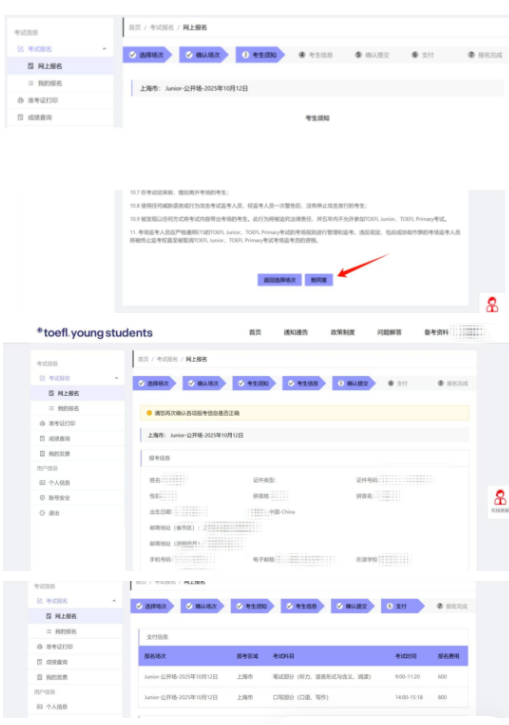Open the toefl young students logo
The width and height of the screenshot is (509, 725).
[95, 332]
